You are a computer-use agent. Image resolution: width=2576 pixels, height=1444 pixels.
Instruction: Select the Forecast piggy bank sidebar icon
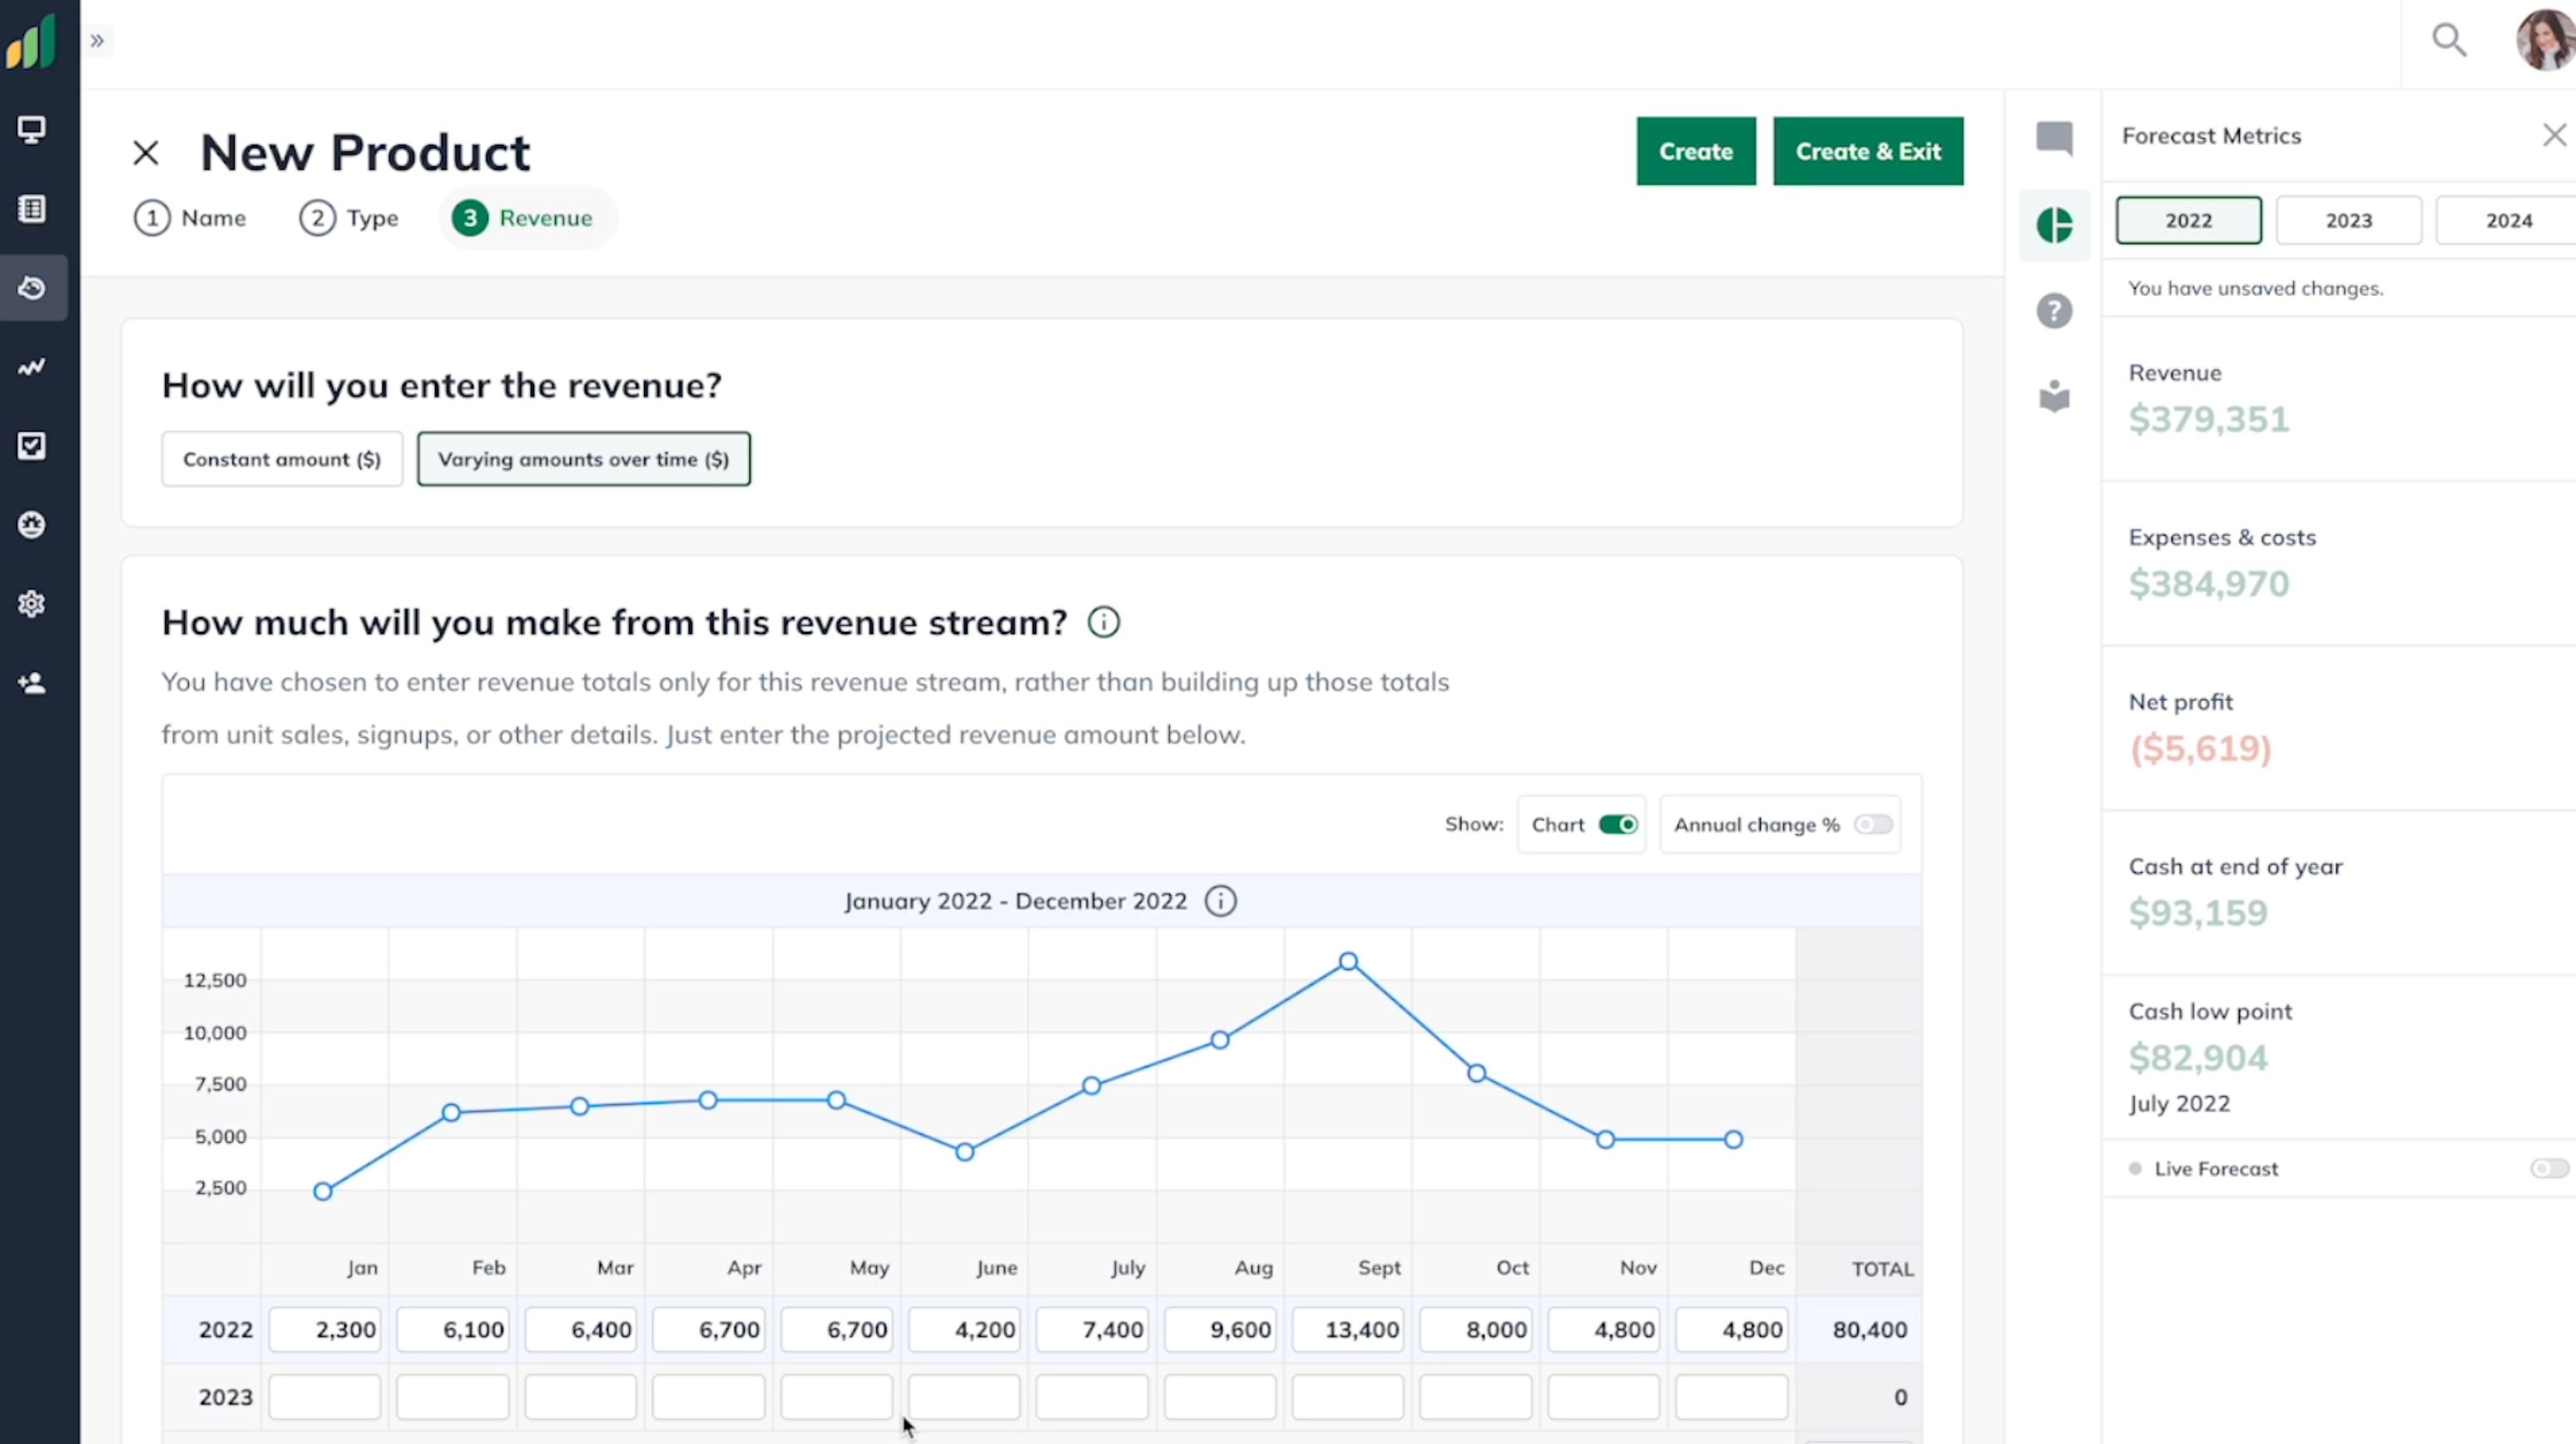click(x=31, y=288)
